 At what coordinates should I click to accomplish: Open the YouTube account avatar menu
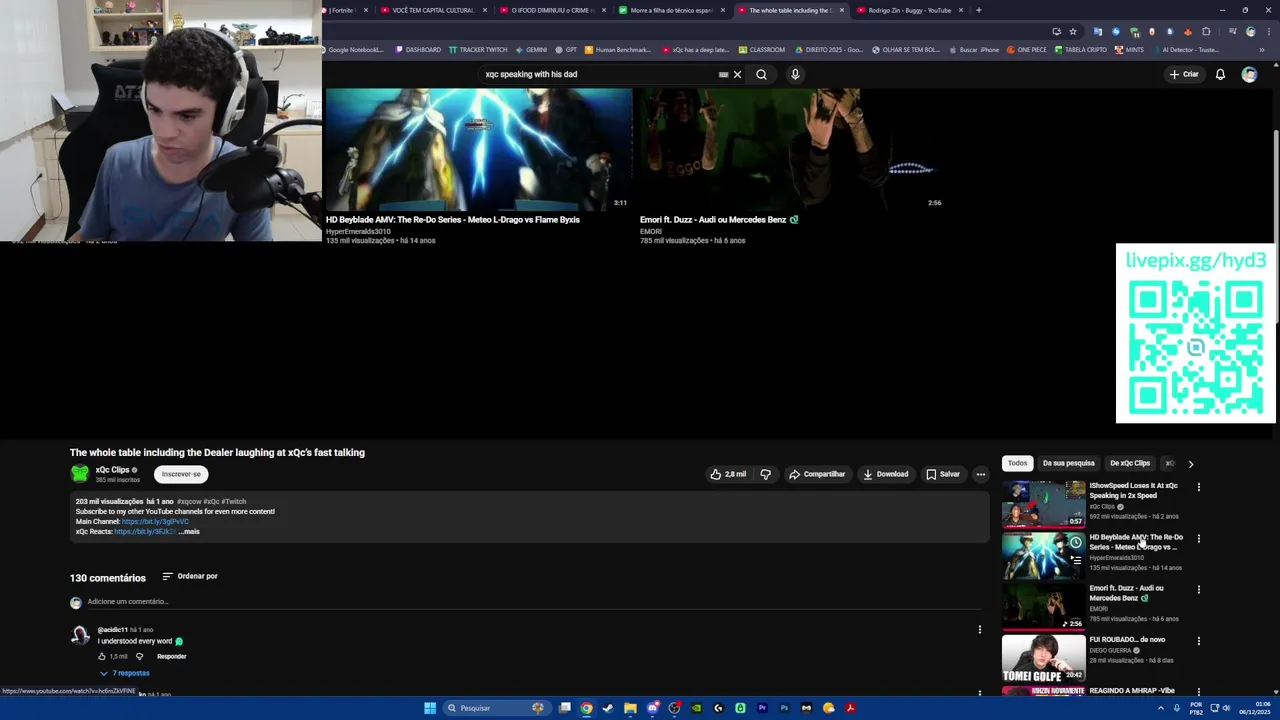pyautogui.click(x=1249, y=74)
